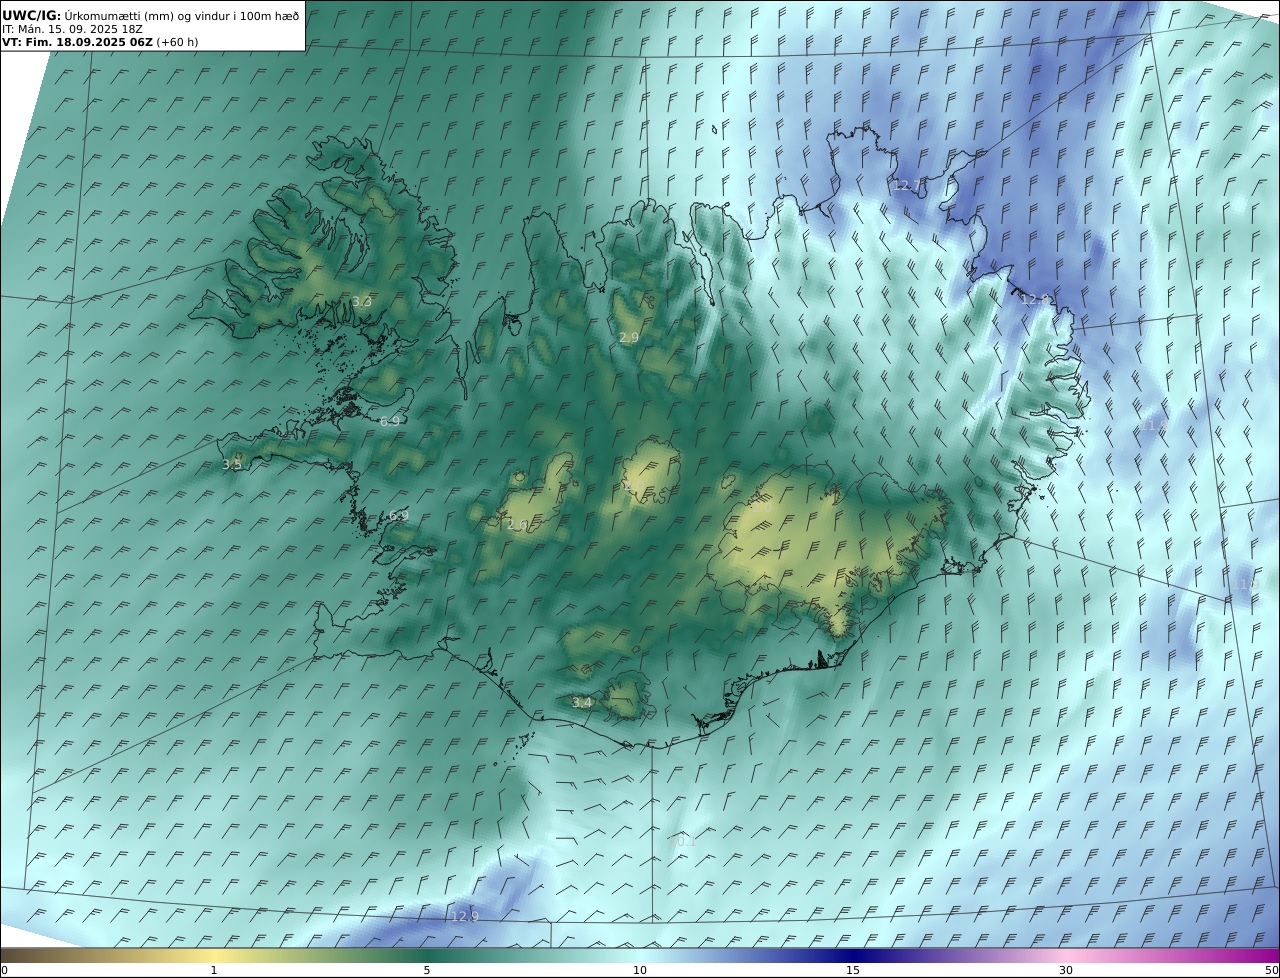Select the valid time line 'VT: Fim. 18.09.2025 06Z'
Image resolution: width=1280 pixels, height=978 pixels.
[x=98, y=42]
